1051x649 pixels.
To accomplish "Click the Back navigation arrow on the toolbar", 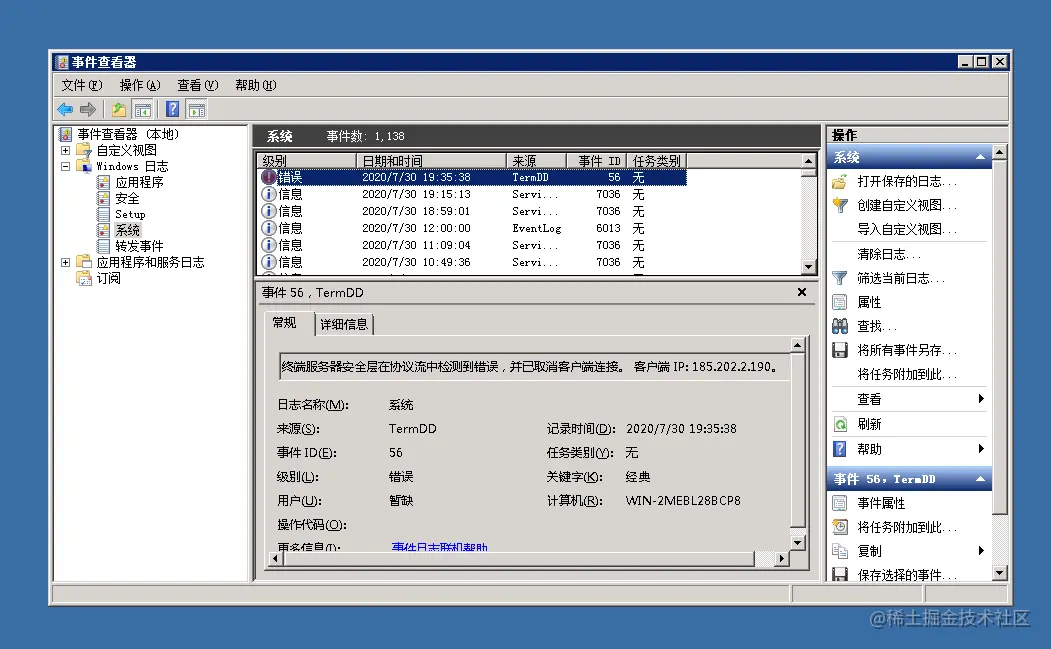I will click(66, 109).
